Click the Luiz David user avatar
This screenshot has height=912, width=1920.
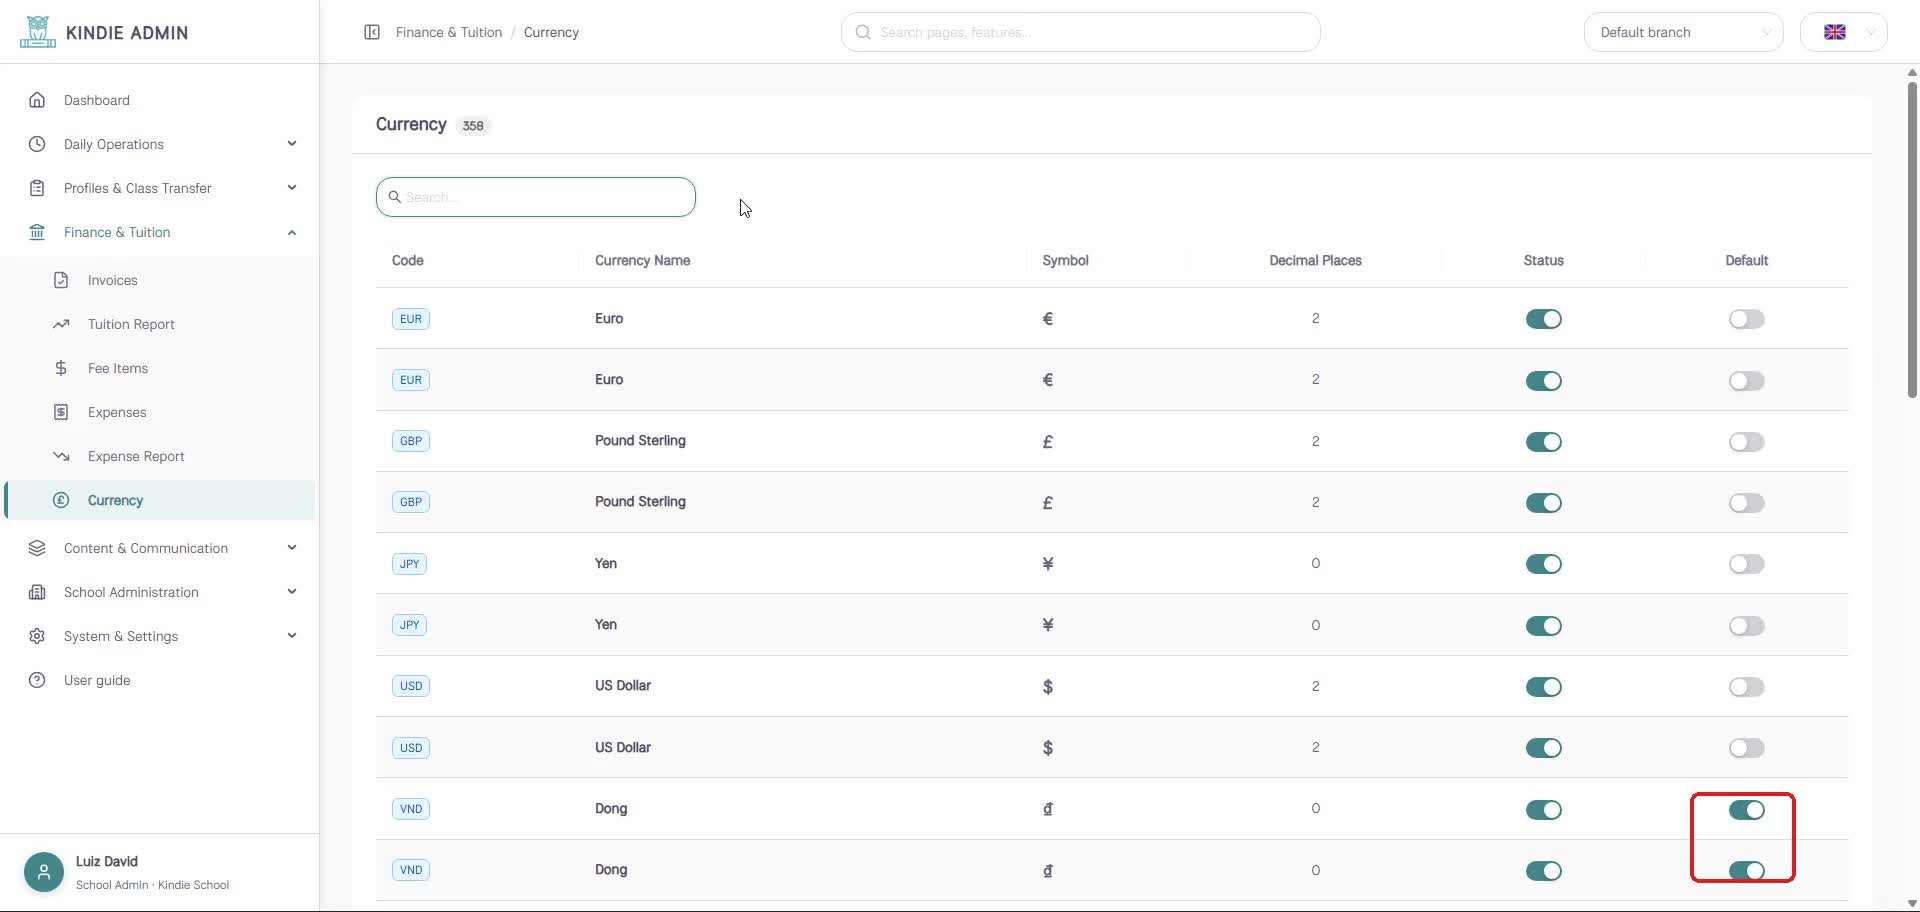pos(44,872)
